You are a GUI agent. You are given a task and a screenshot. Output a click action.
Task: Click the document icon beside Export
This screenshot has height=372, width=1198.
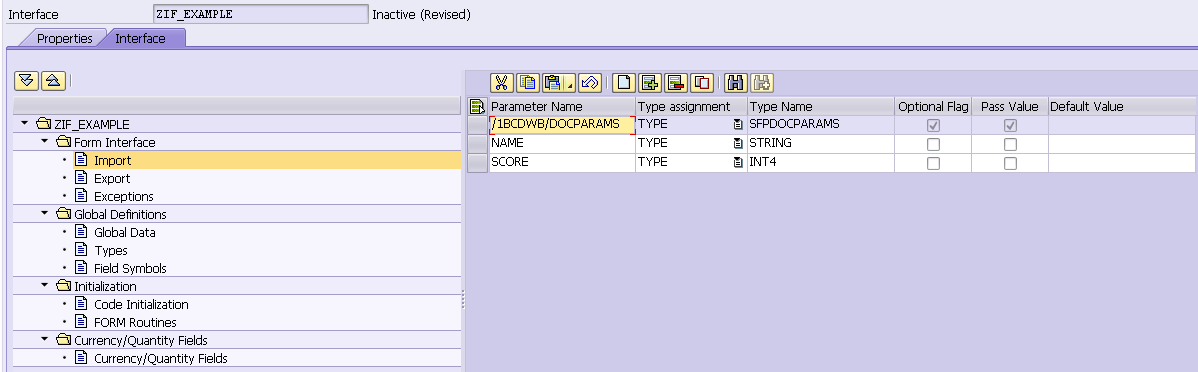pos(81,178)
